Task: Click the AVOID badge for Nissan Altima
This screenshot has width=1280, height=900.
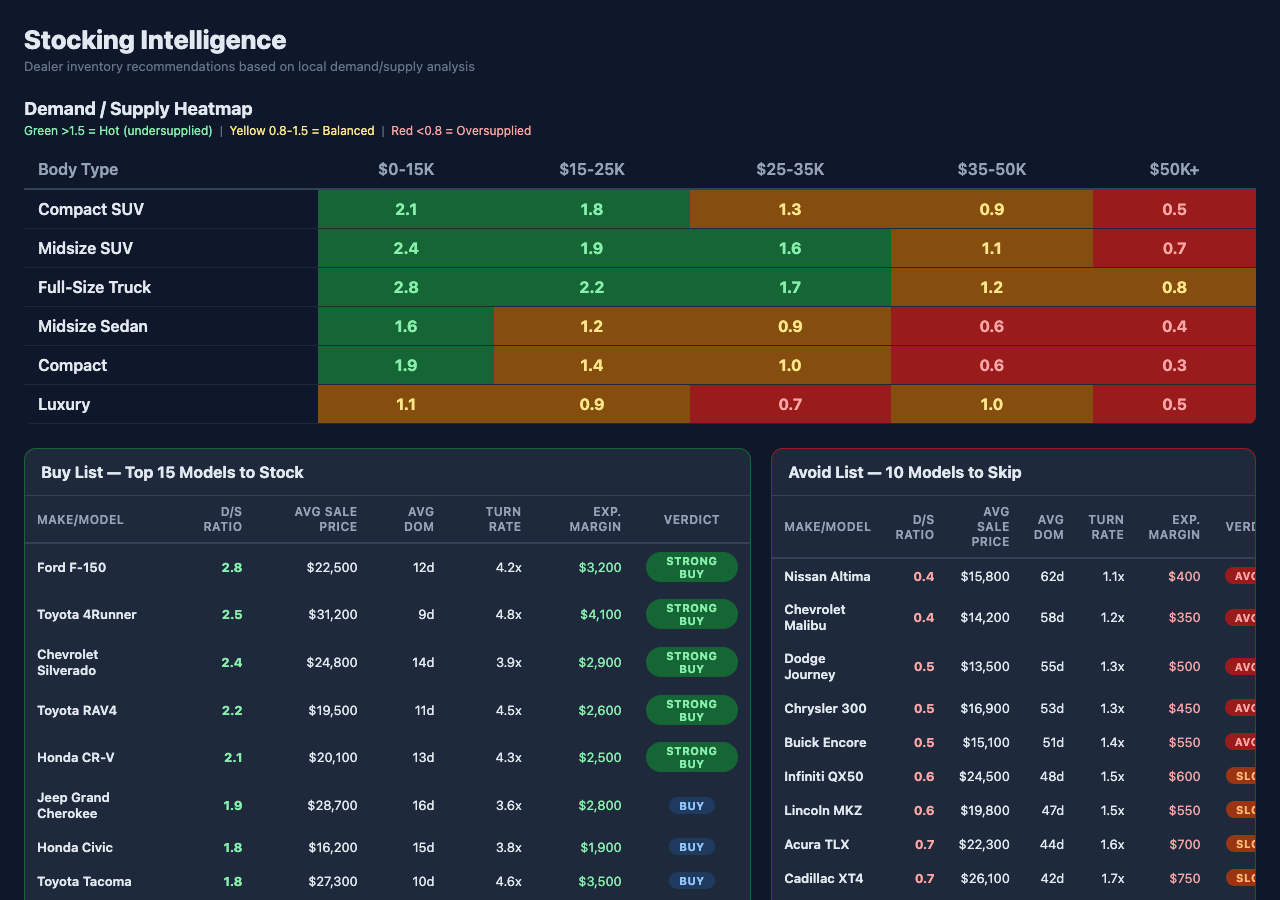Action: pos(1239,576)
